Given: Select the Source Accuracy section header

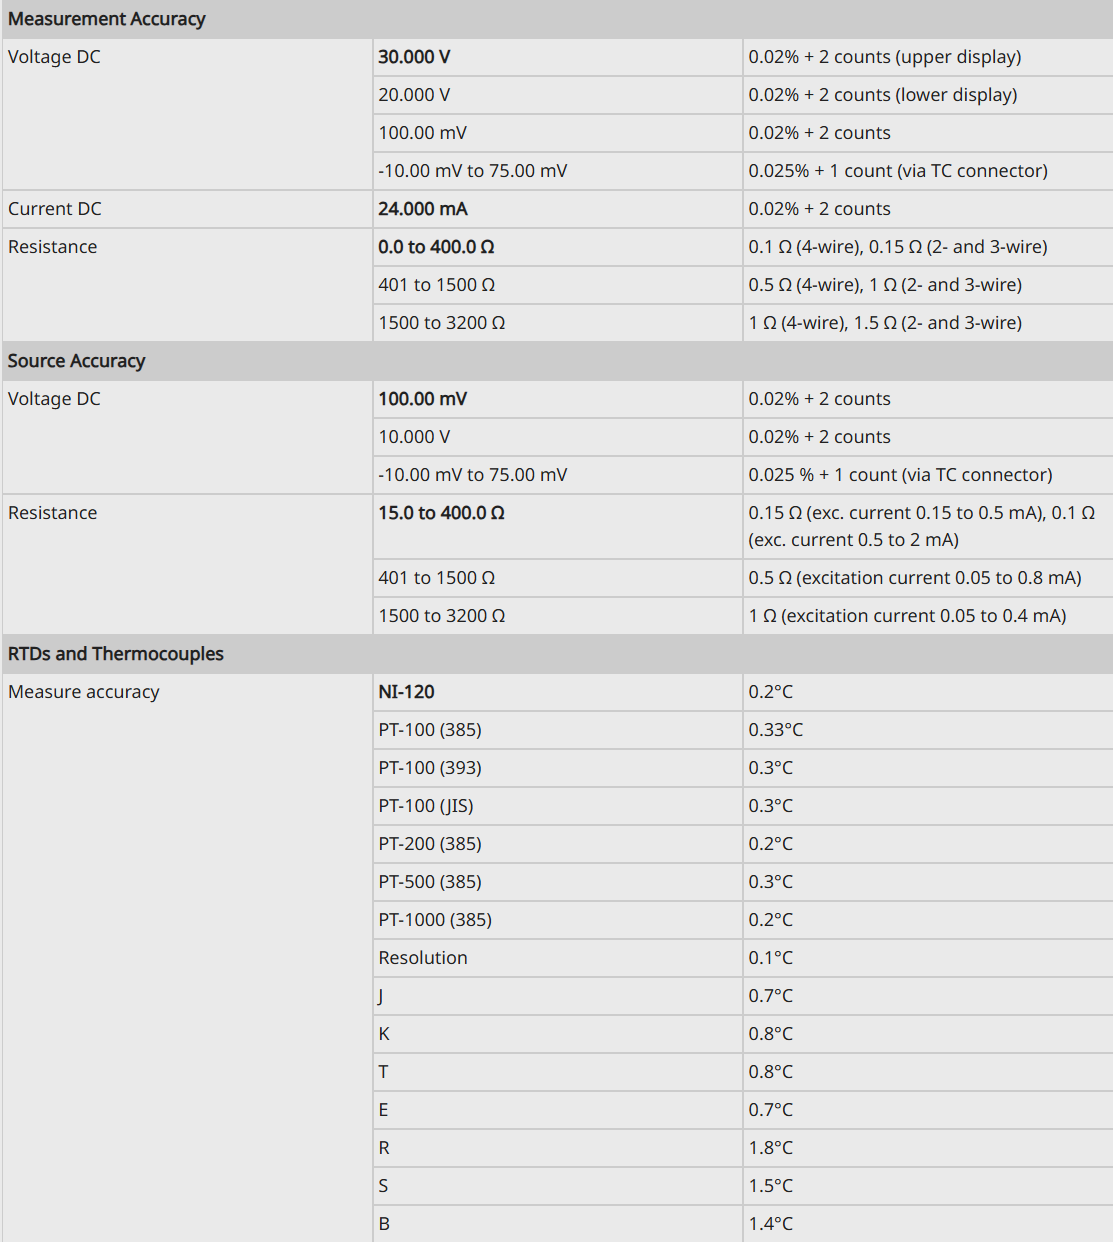Looking at the screenshot, I should pyautogui.click(x=77, y=361).
